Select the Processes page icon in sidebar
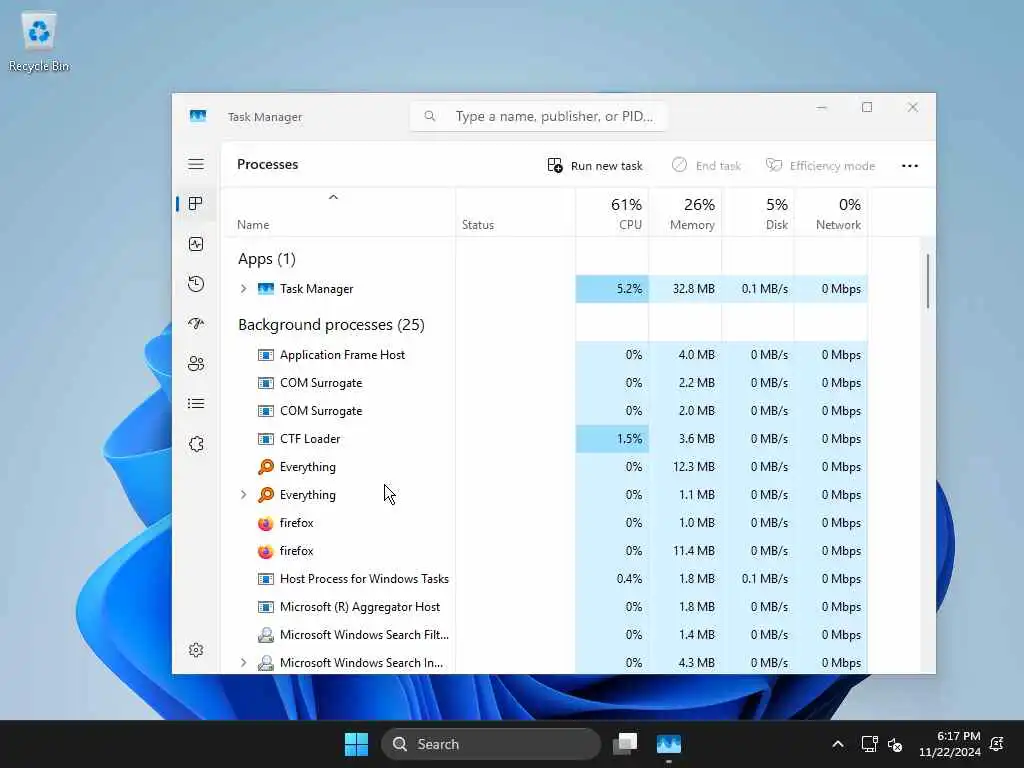Screen dimensions: 1024x768 click(195, 204)
